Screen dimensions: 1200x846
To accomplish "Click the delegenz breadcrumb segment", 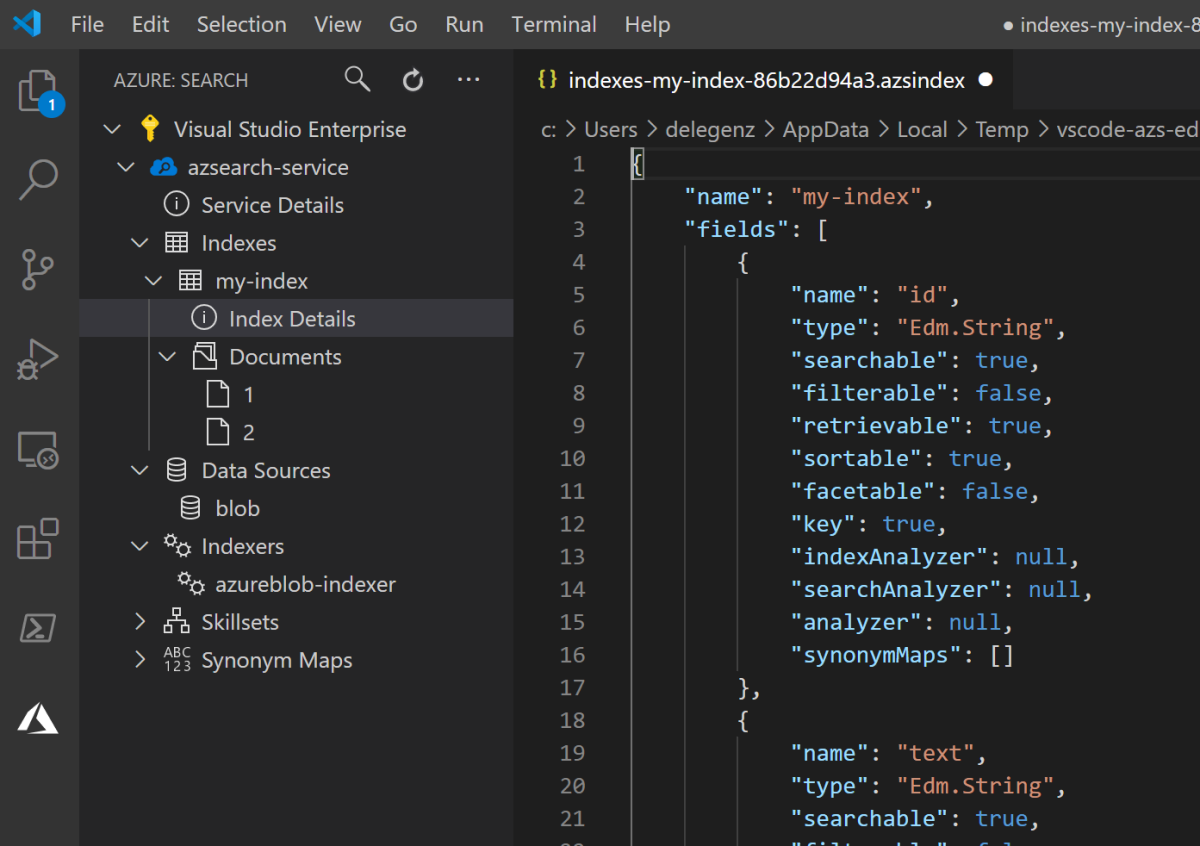I will pyautogui.click(x=708, y=130).
